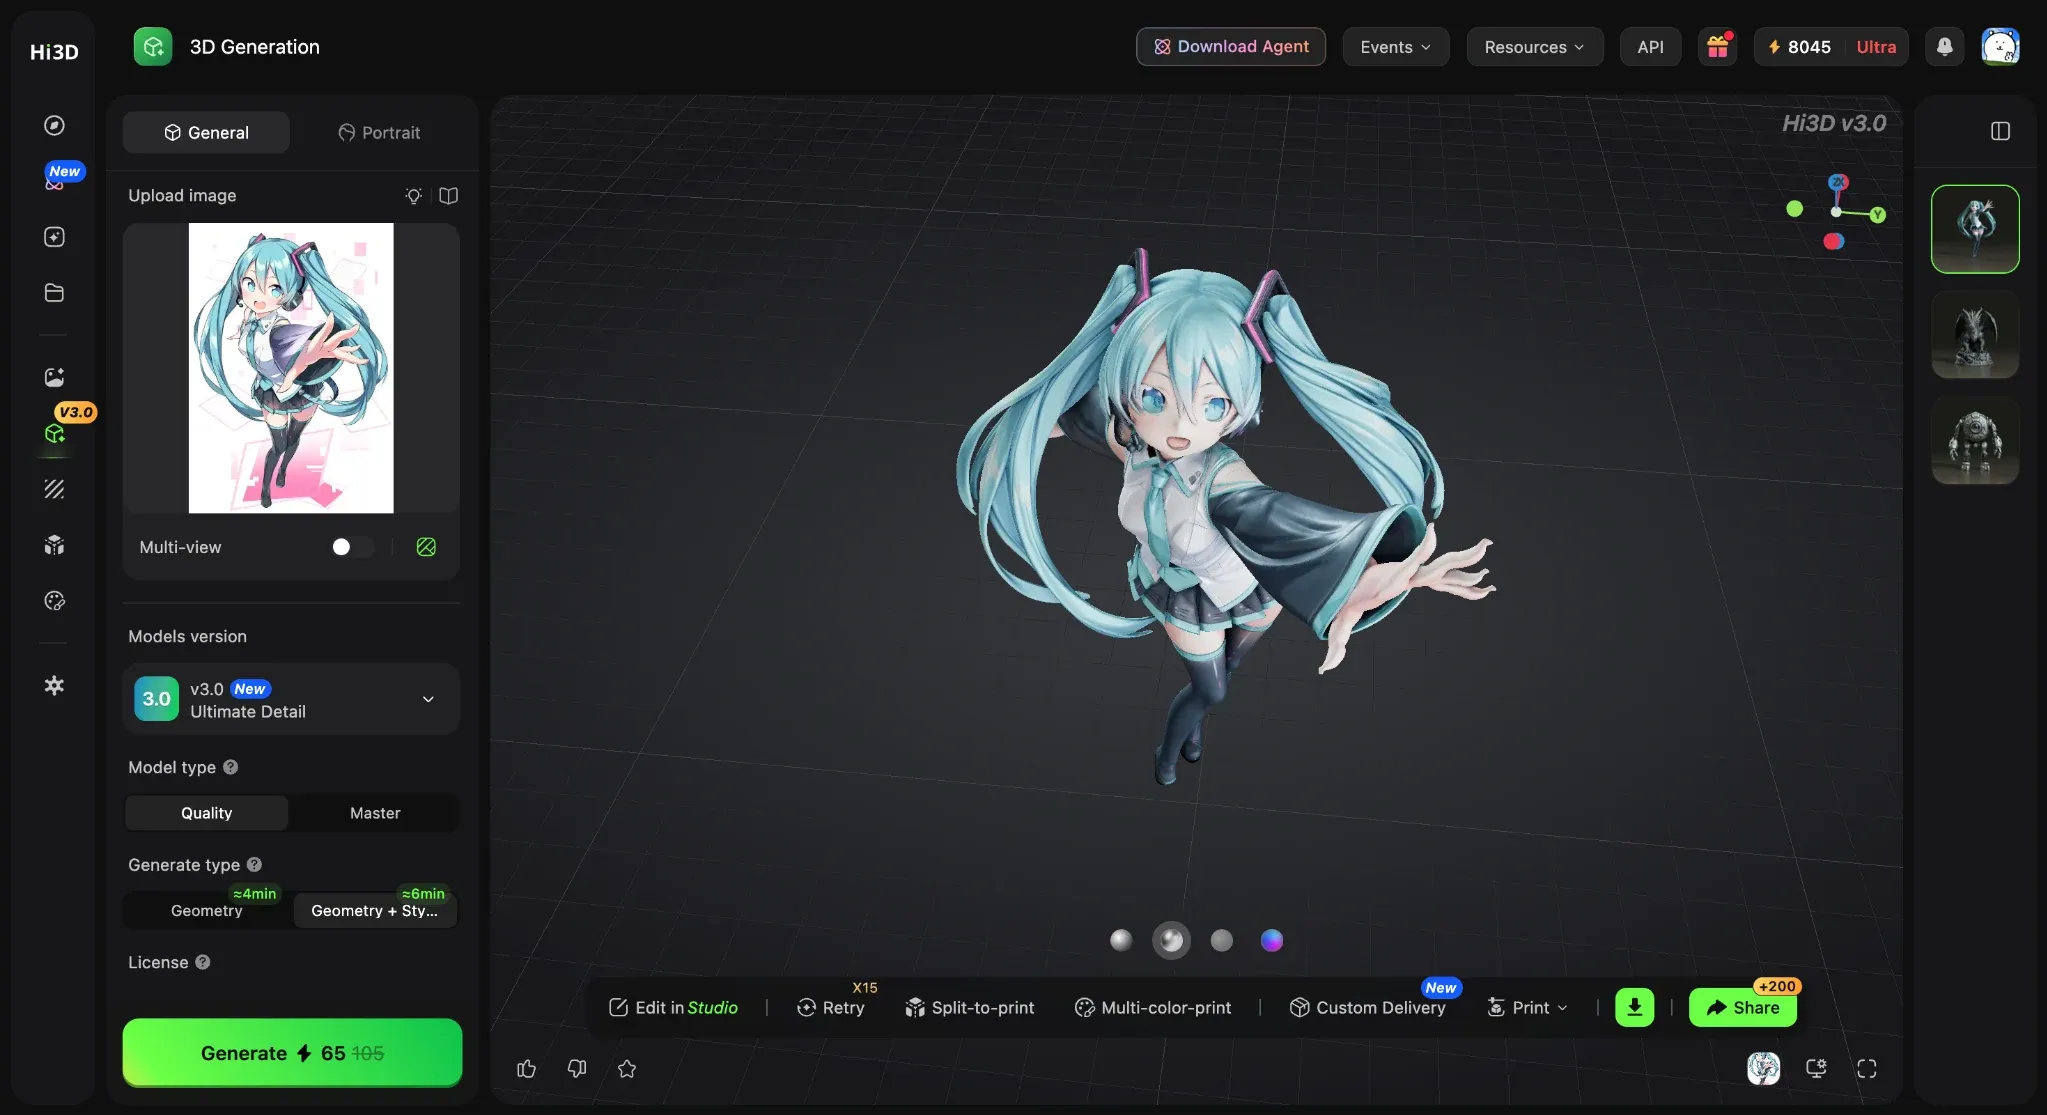
Task: Click the Download Agent button
Action: click(x=1231, y=47)
